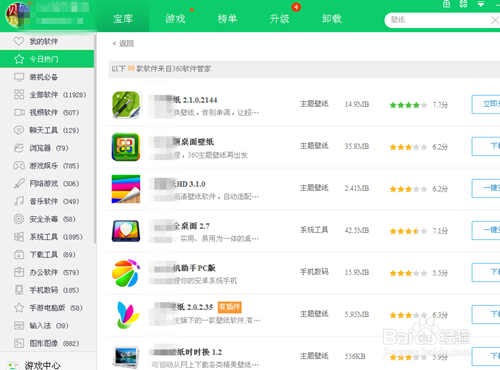Open 聊天工具 (129) category
This screenshot has height=370, width=500.
click(x=47, y=130)
